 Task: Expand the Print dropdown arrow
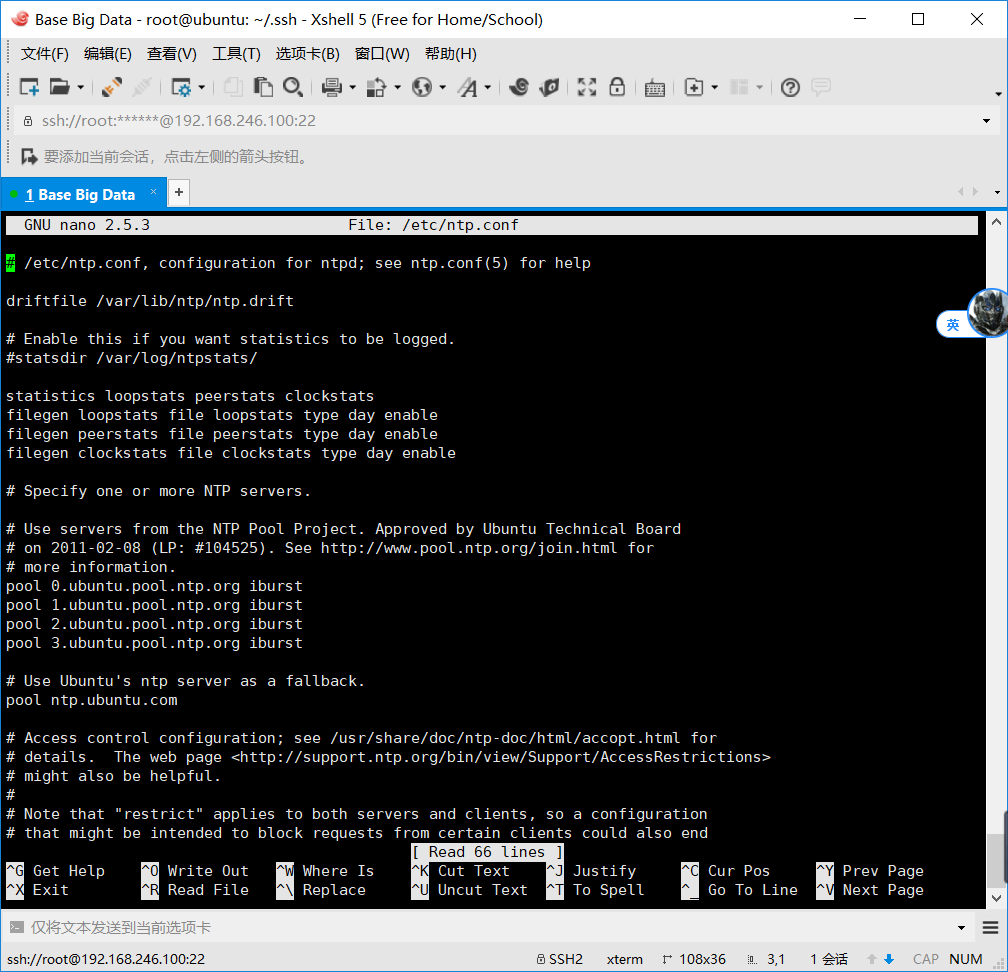point(352,87)
